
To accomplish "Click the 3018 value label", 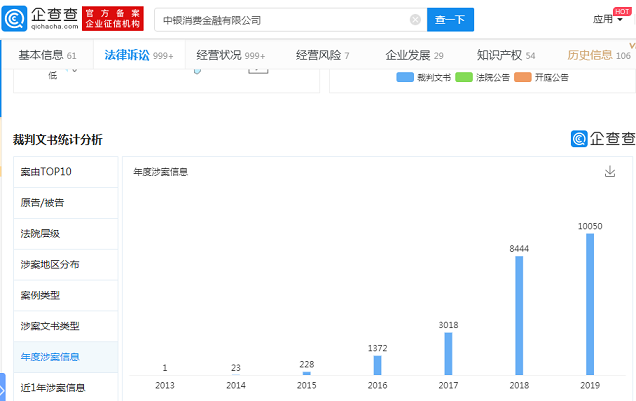I will [448, 325].
